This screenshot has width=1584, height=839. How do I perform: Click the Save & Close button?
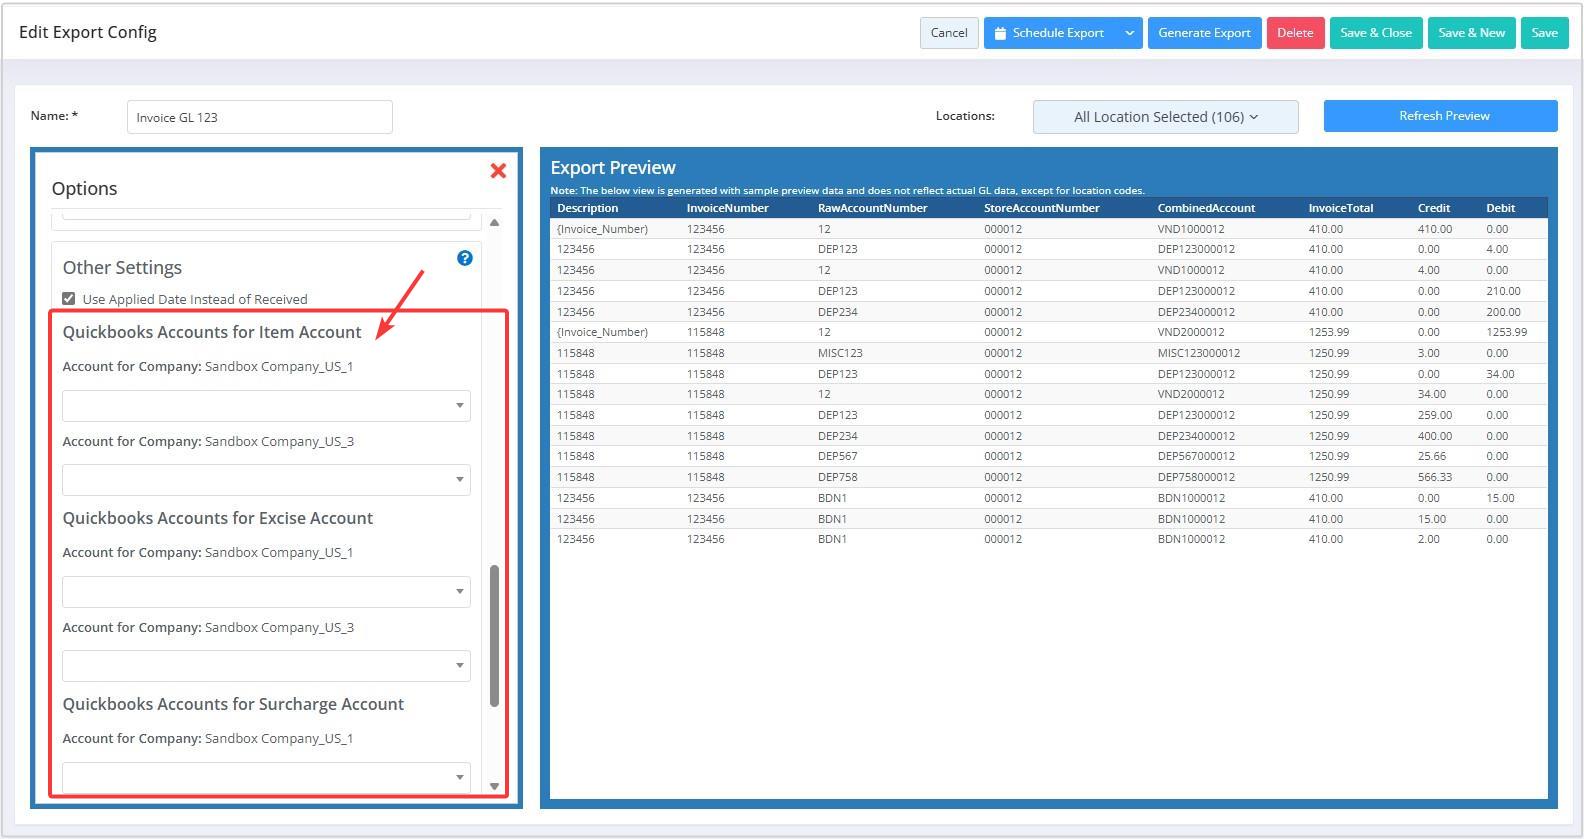tap(1375, 33)
